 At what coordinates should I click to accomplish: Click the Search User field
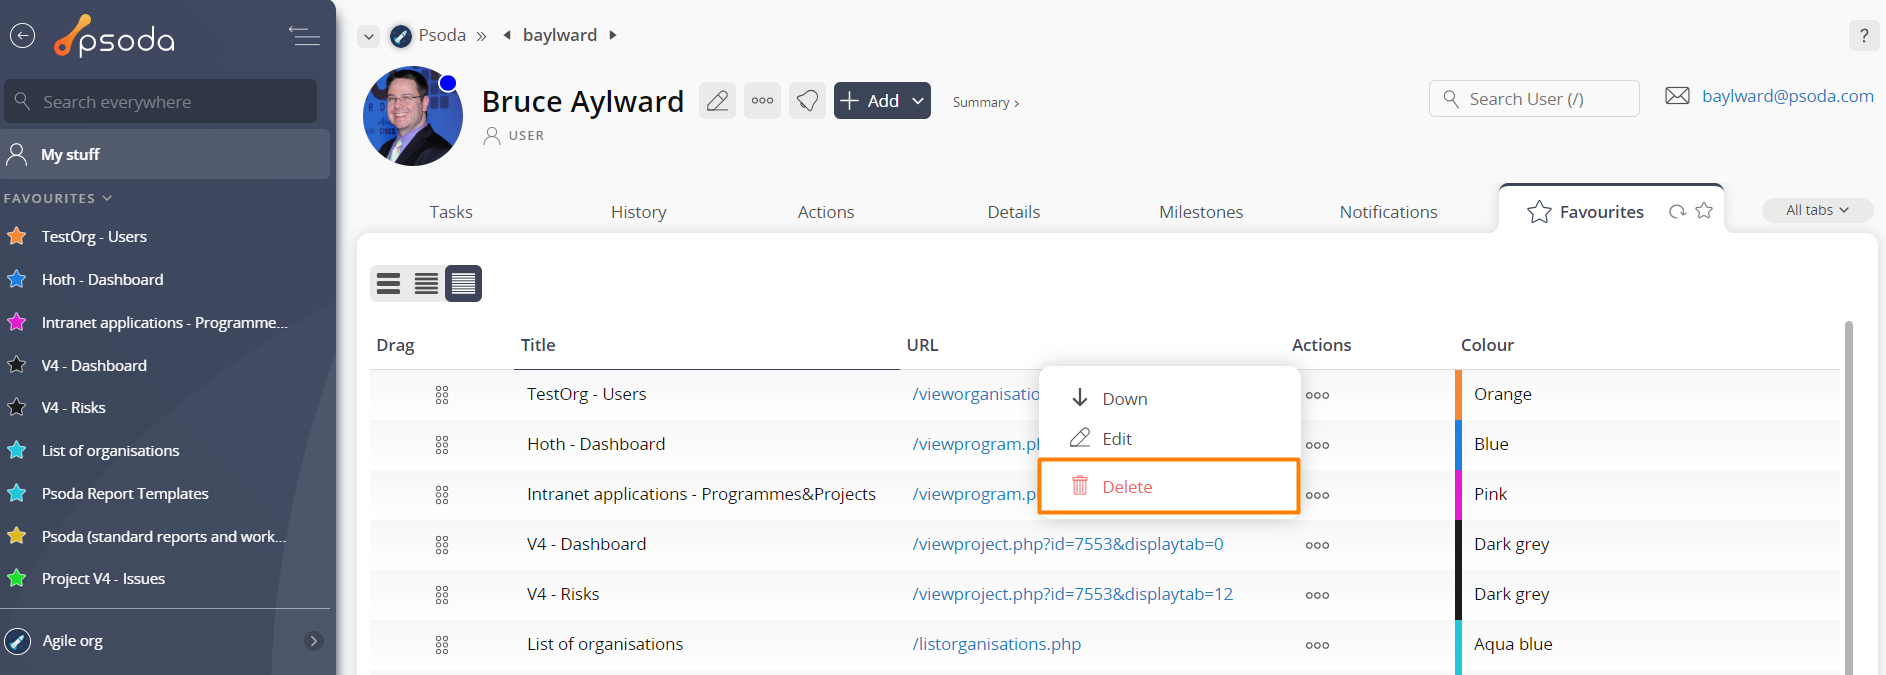[1534, 98]
